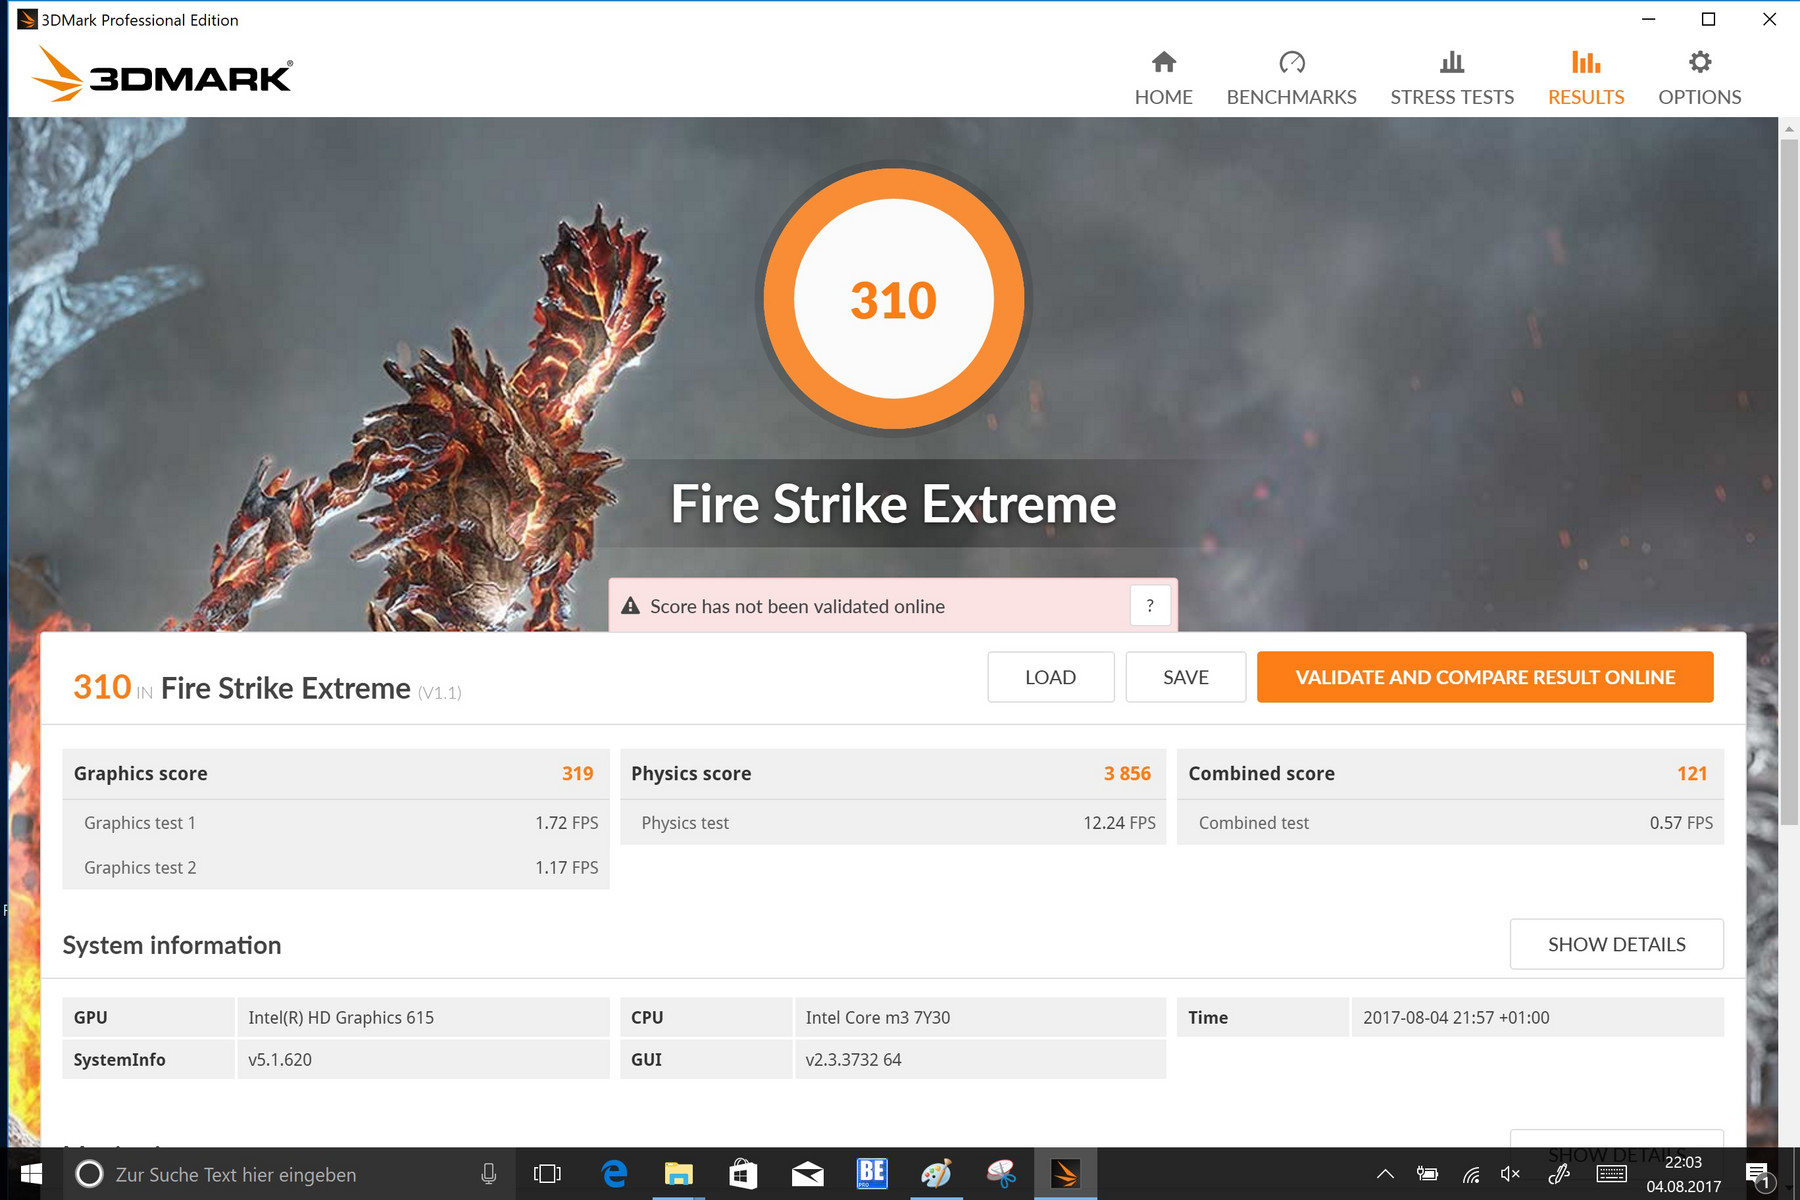Open Task View from taskbar
The width and height of the screenshot is (1800, 1200).
[547, 1174]
